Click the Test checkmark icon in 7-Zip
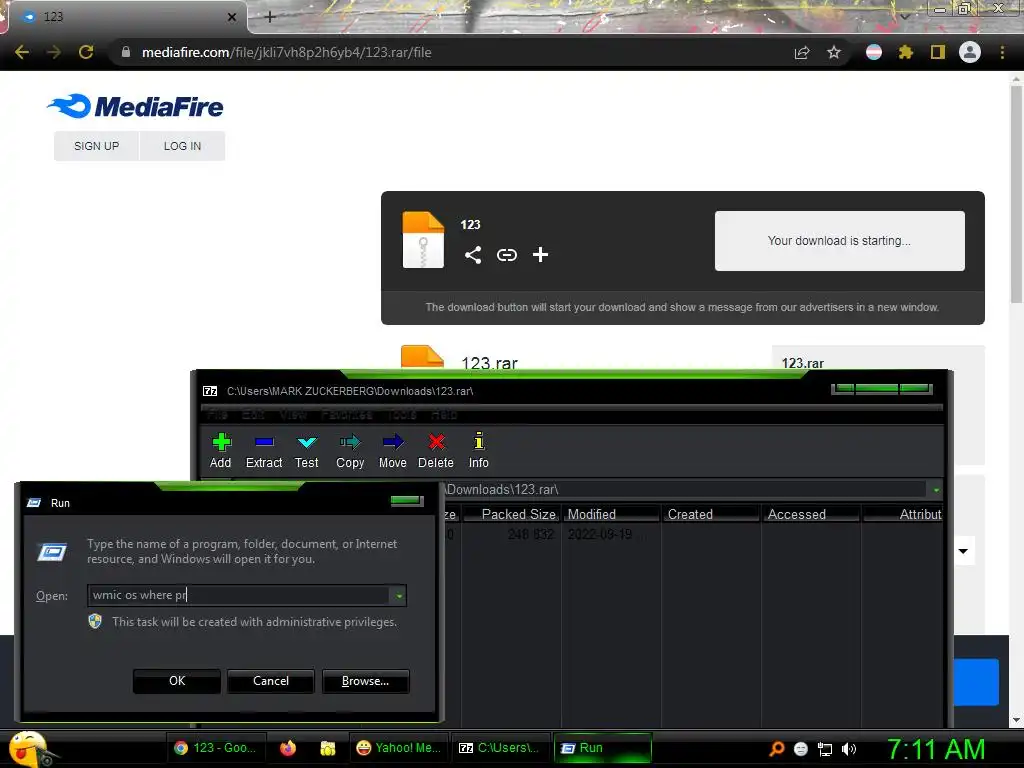1024x768 pixels. [307, 442]
